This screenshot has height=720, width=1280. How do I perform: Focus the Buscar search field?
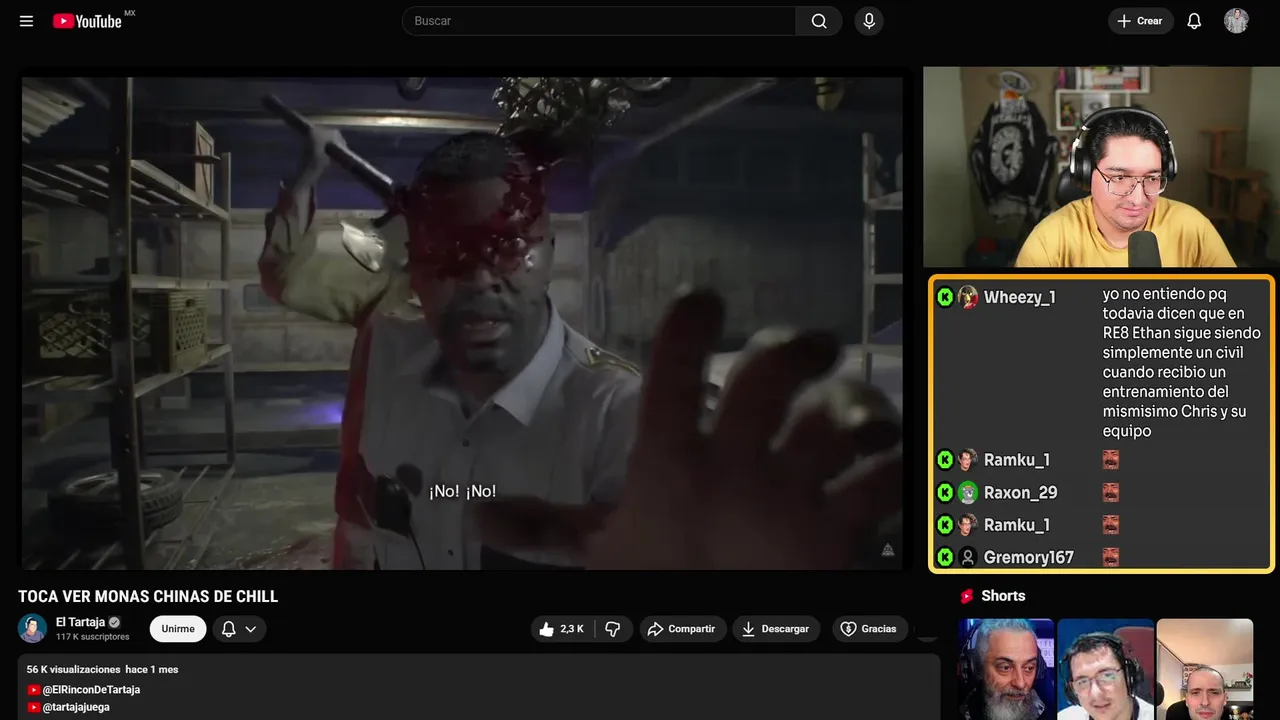tap(599, 21)
